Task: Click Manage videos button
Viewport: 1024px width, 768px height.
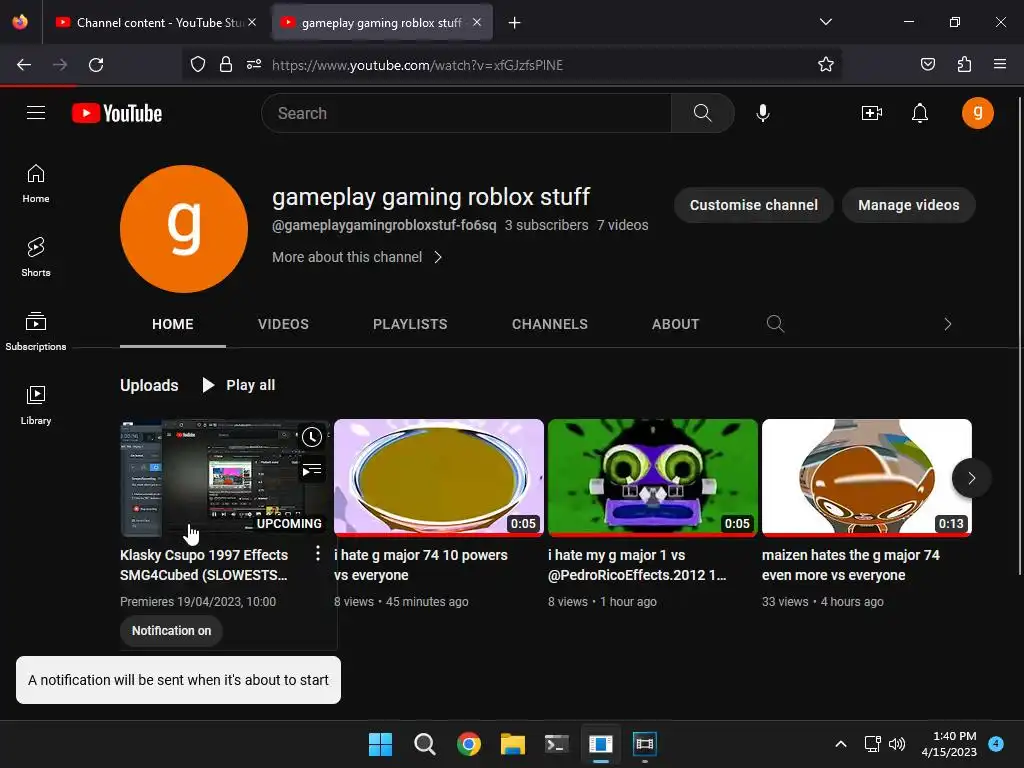Action: [908, 205]
